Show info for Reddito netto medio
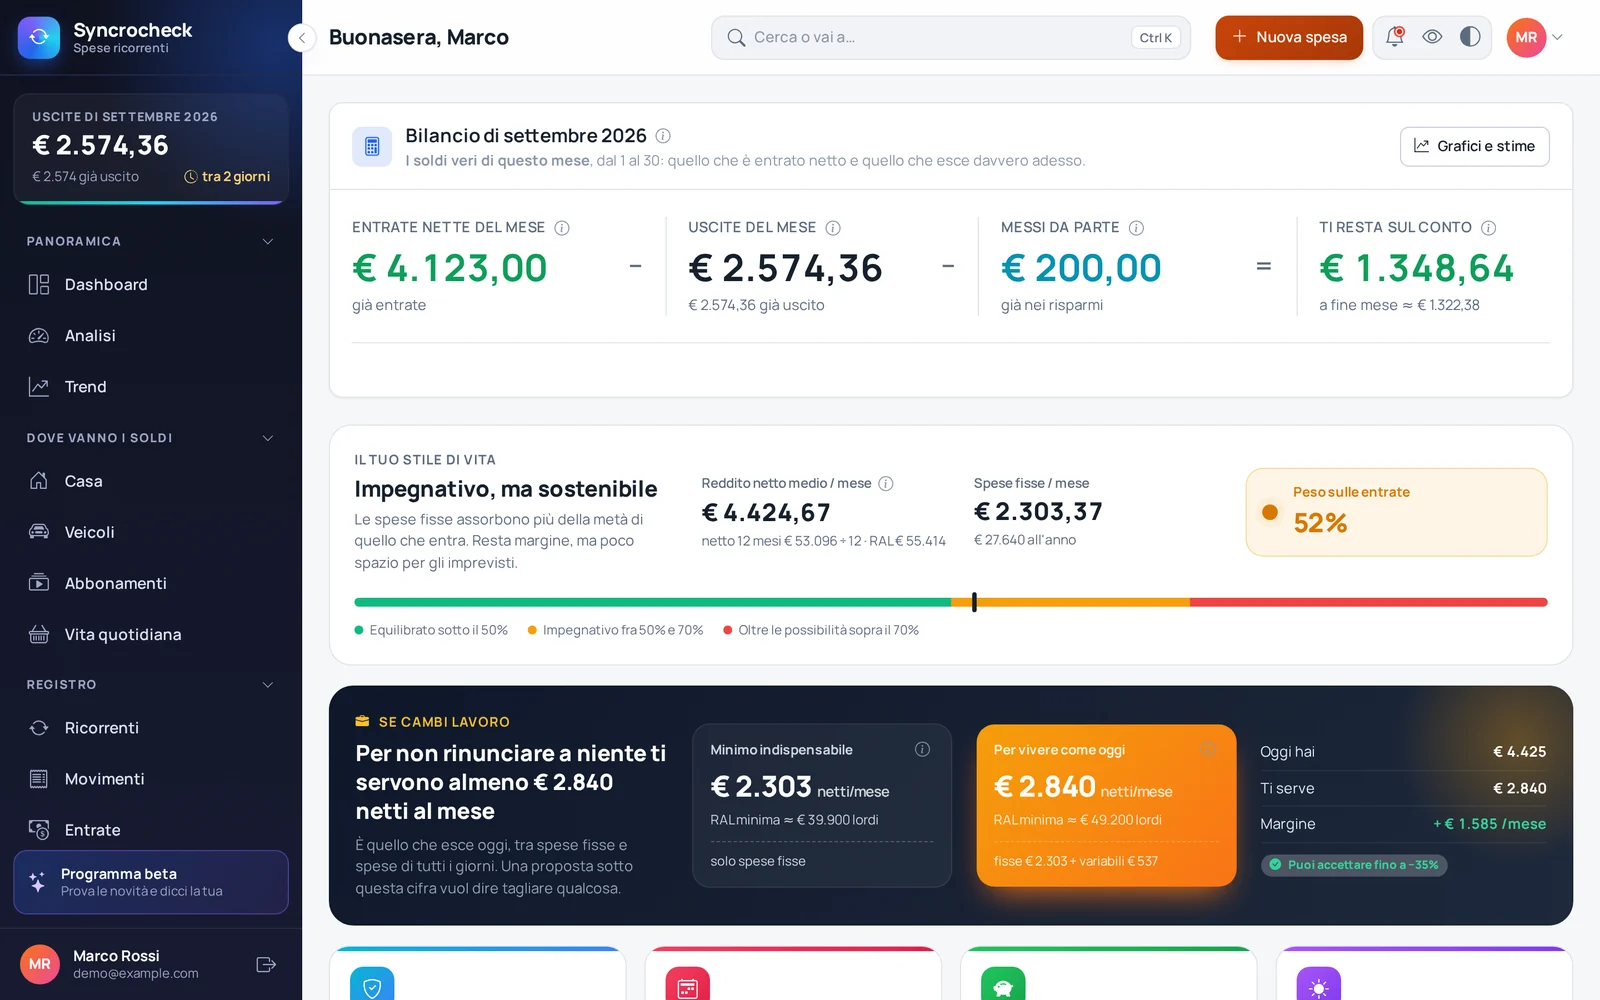Image resolution: width=1600 pixels, height=1000 pixels. pyautogui.click(x=886, y=484)
